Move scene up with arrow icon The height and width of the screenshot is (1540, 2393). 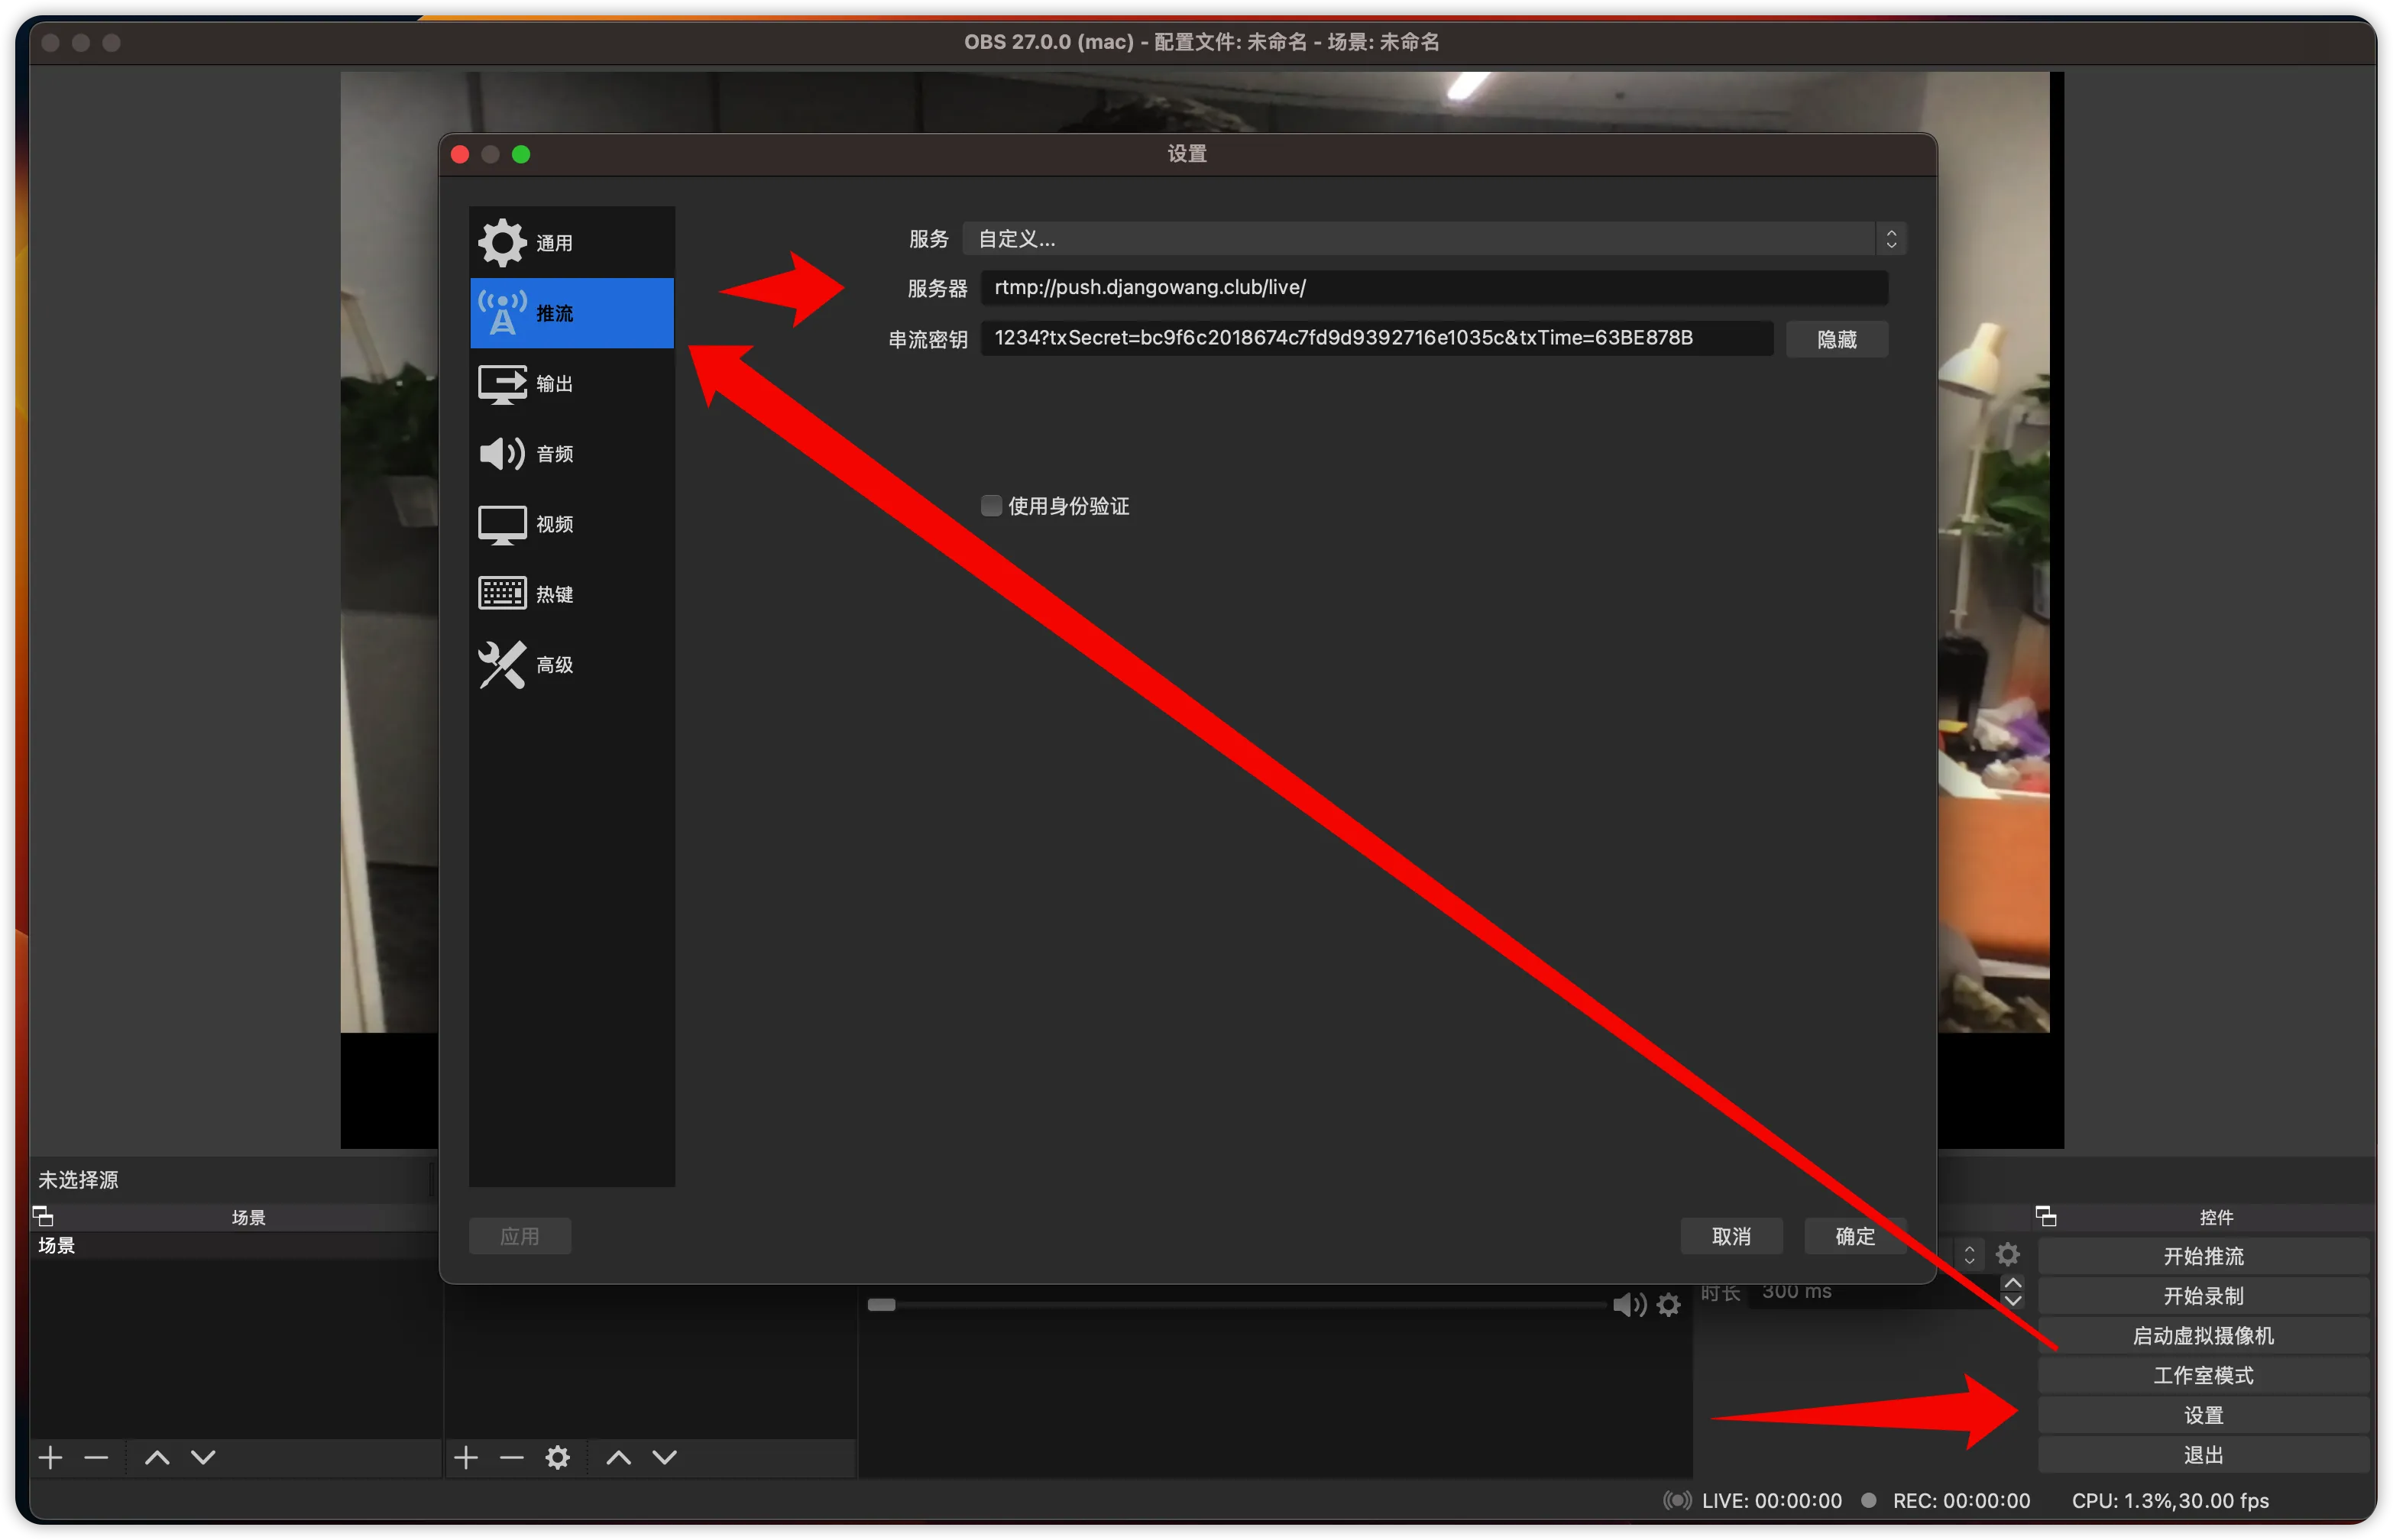[157, 1458]
